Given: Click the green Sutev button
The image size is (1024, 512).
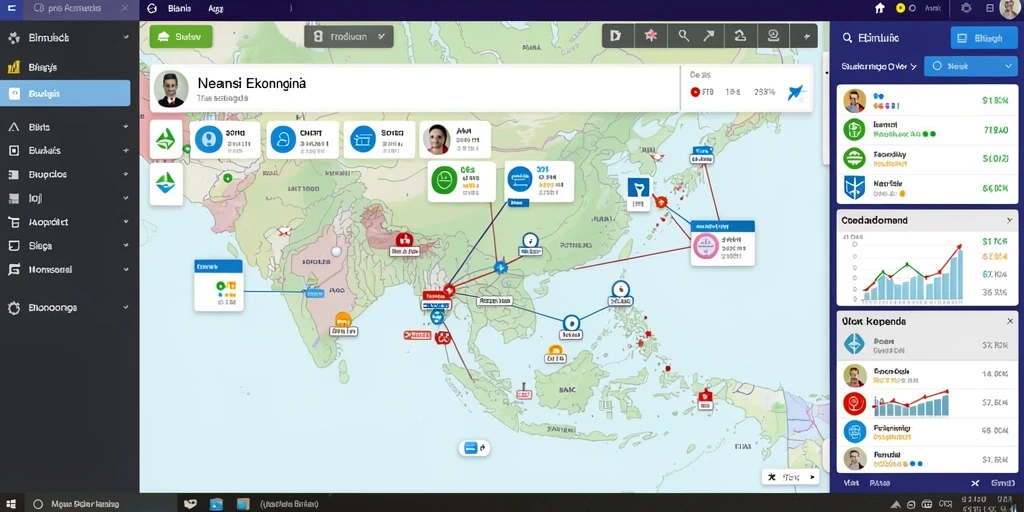Looking at the screenshot, I should click(x=181, y=37).
